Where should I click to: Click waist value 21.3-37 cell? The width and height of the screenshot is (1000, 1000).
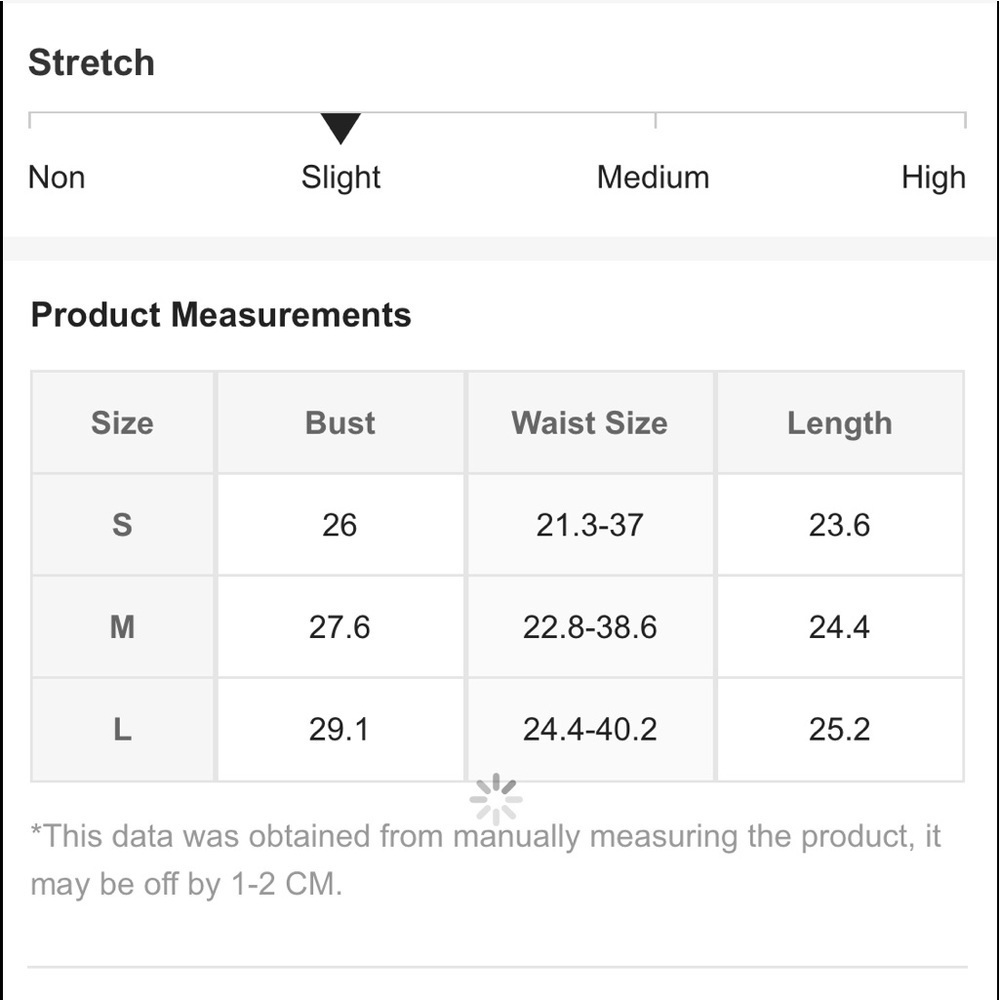590,525
